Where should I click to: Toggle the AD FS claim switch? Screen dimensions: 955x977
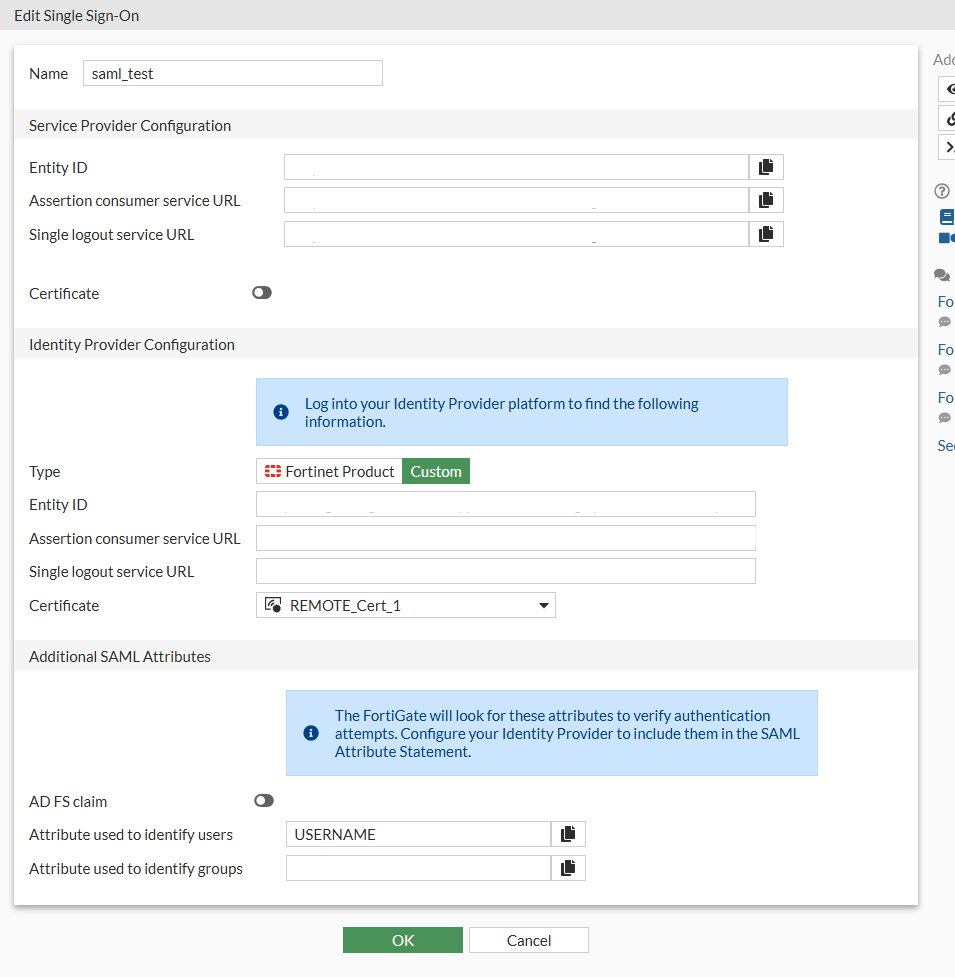point(264,801)
